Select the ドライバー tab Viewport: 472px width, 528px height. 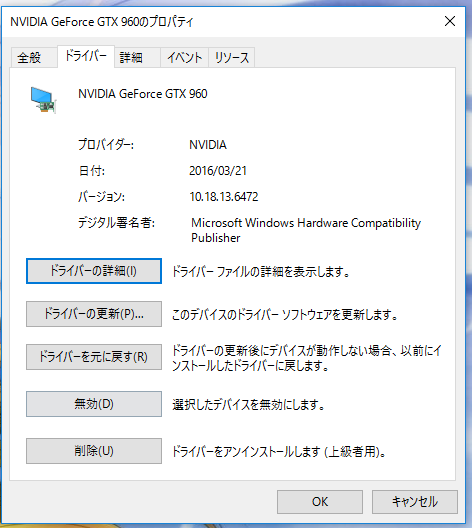(x=86, y=56)
